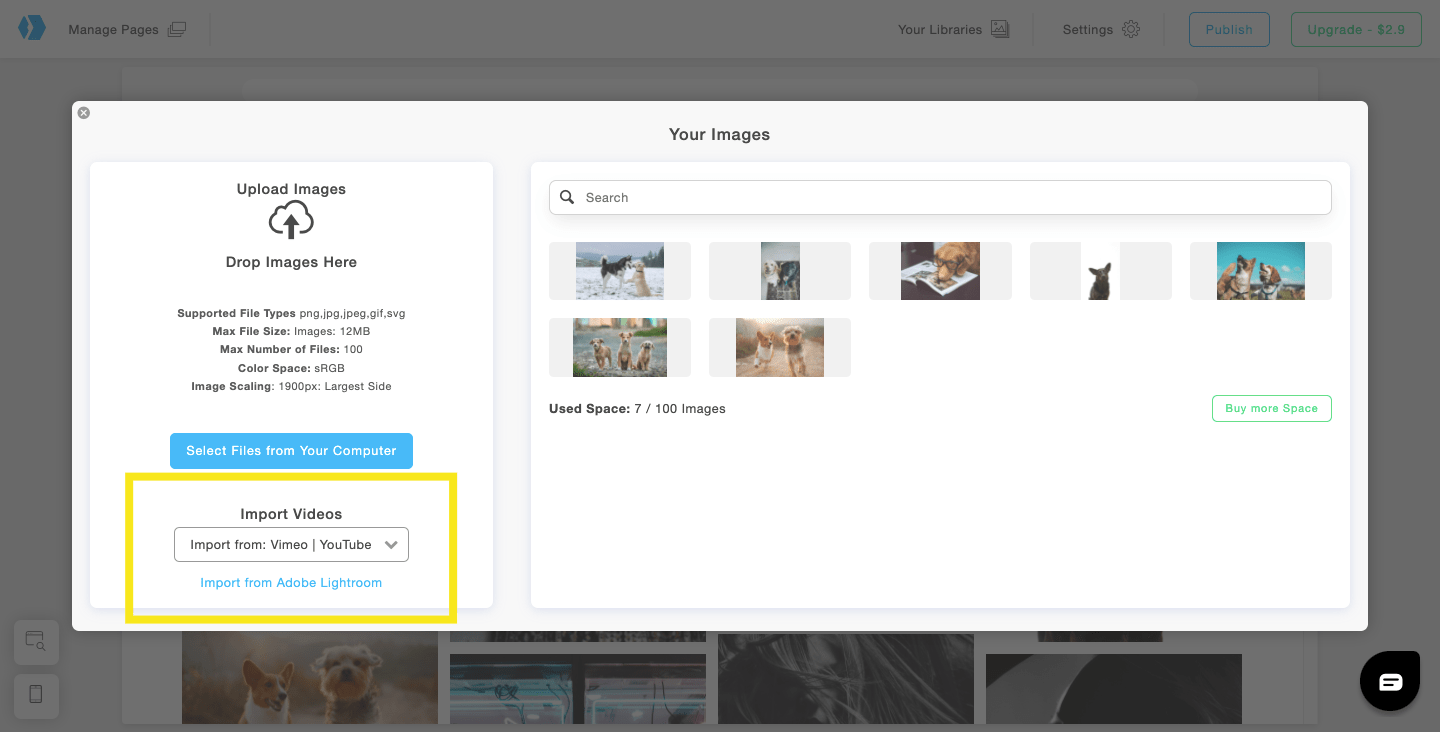Click the Used Space: 7 / 100 Images text
Screen dimensions: 1440x732
tap(637, 408)
